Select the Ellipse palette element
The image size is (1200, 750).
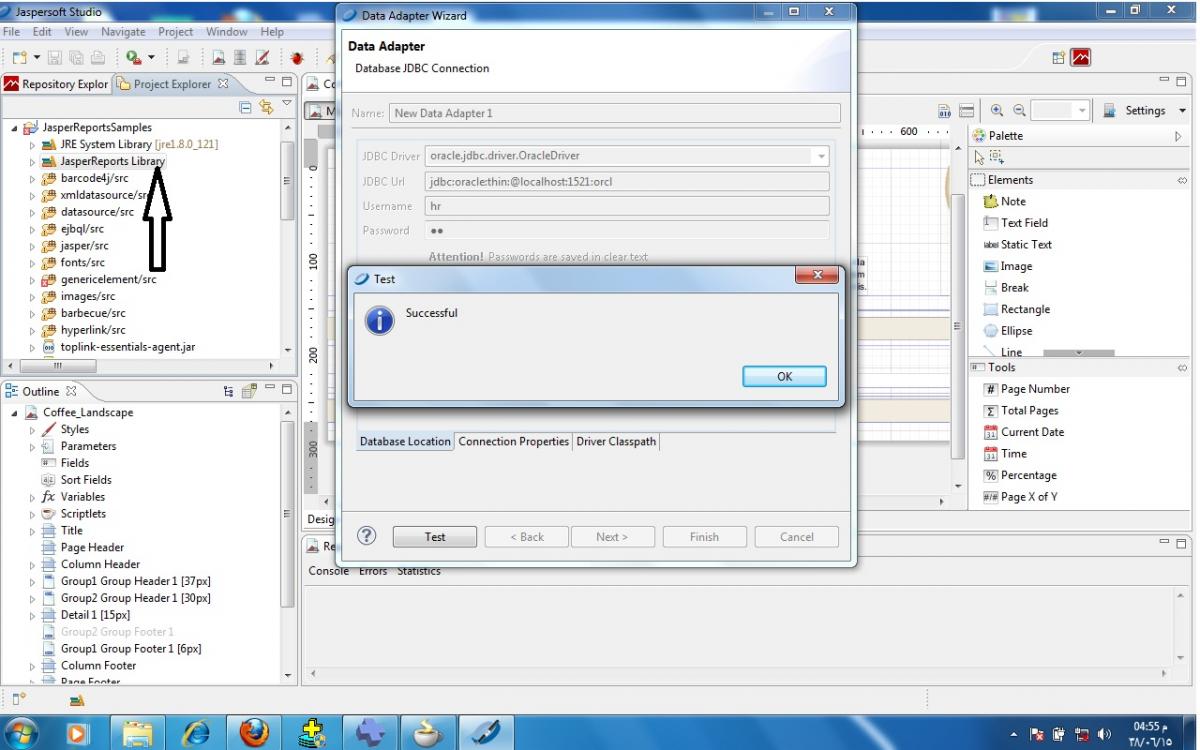[1015, 331]
